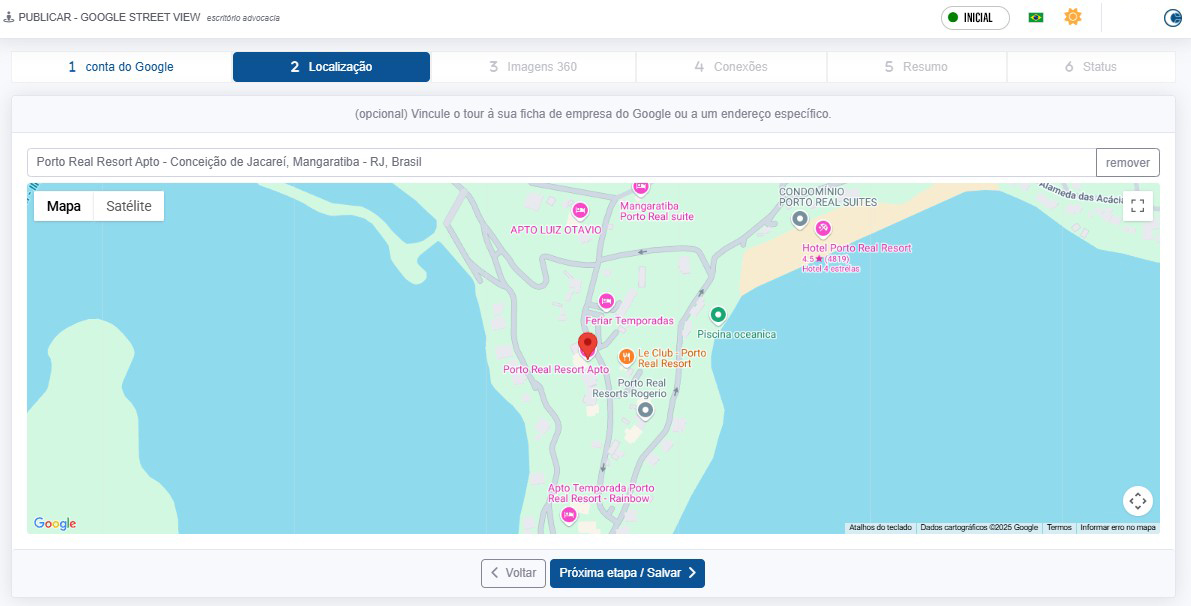This screenshot has height=606, width=1191.
Task: Click Piscina oceanica green marker
Action: click(717, 315)
